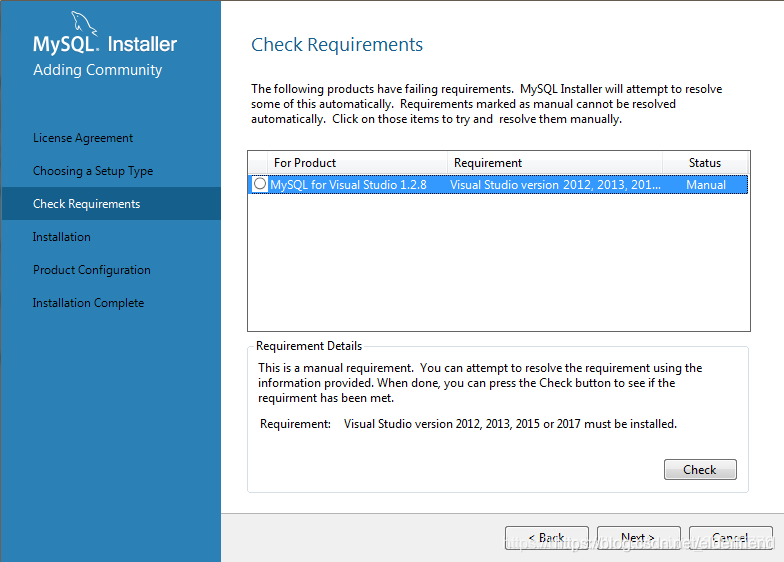
Task: Cancel the installer
Action: 730,538
